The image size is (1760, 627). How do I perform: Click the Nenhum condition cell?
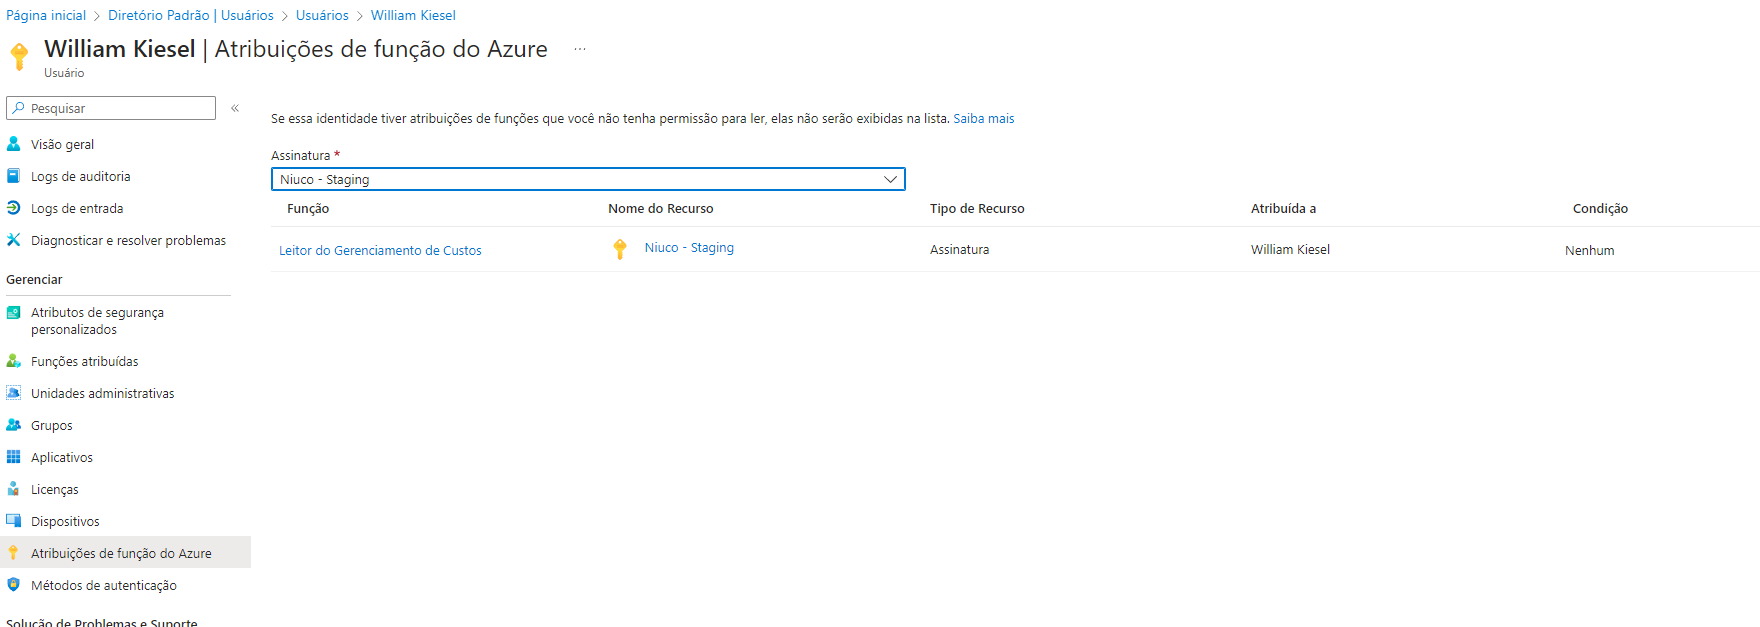(x=1589, y=250)
